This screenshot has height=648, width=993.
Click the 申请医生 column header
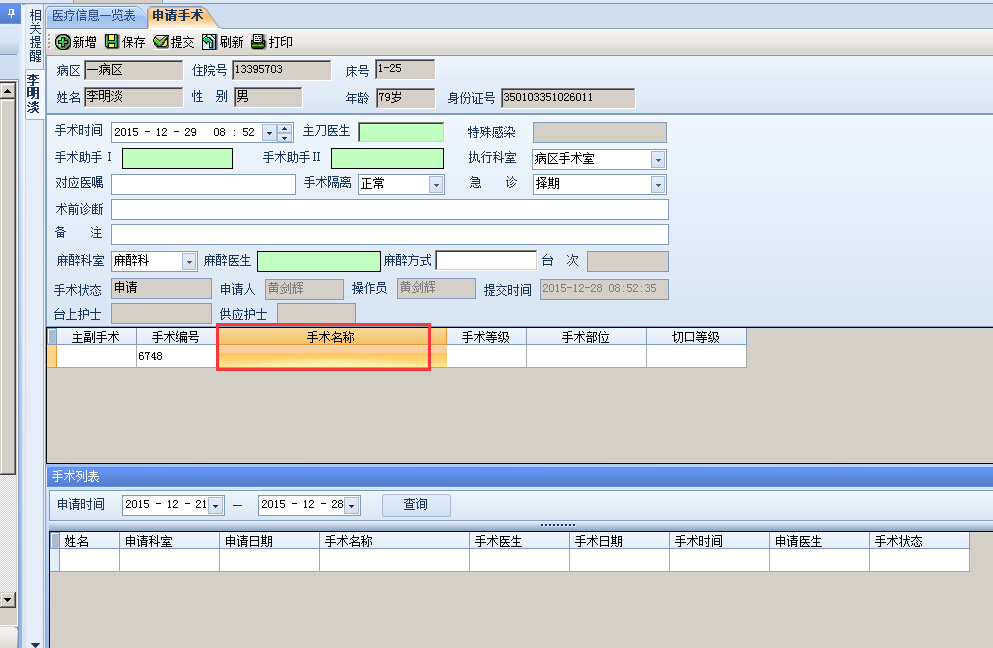(x=819, y=541)
